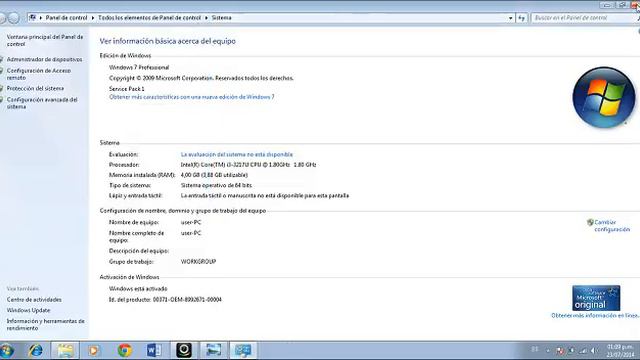Click the product ID 00371-OEM text
The image size is (640, 360).
[x=187, y=300]
